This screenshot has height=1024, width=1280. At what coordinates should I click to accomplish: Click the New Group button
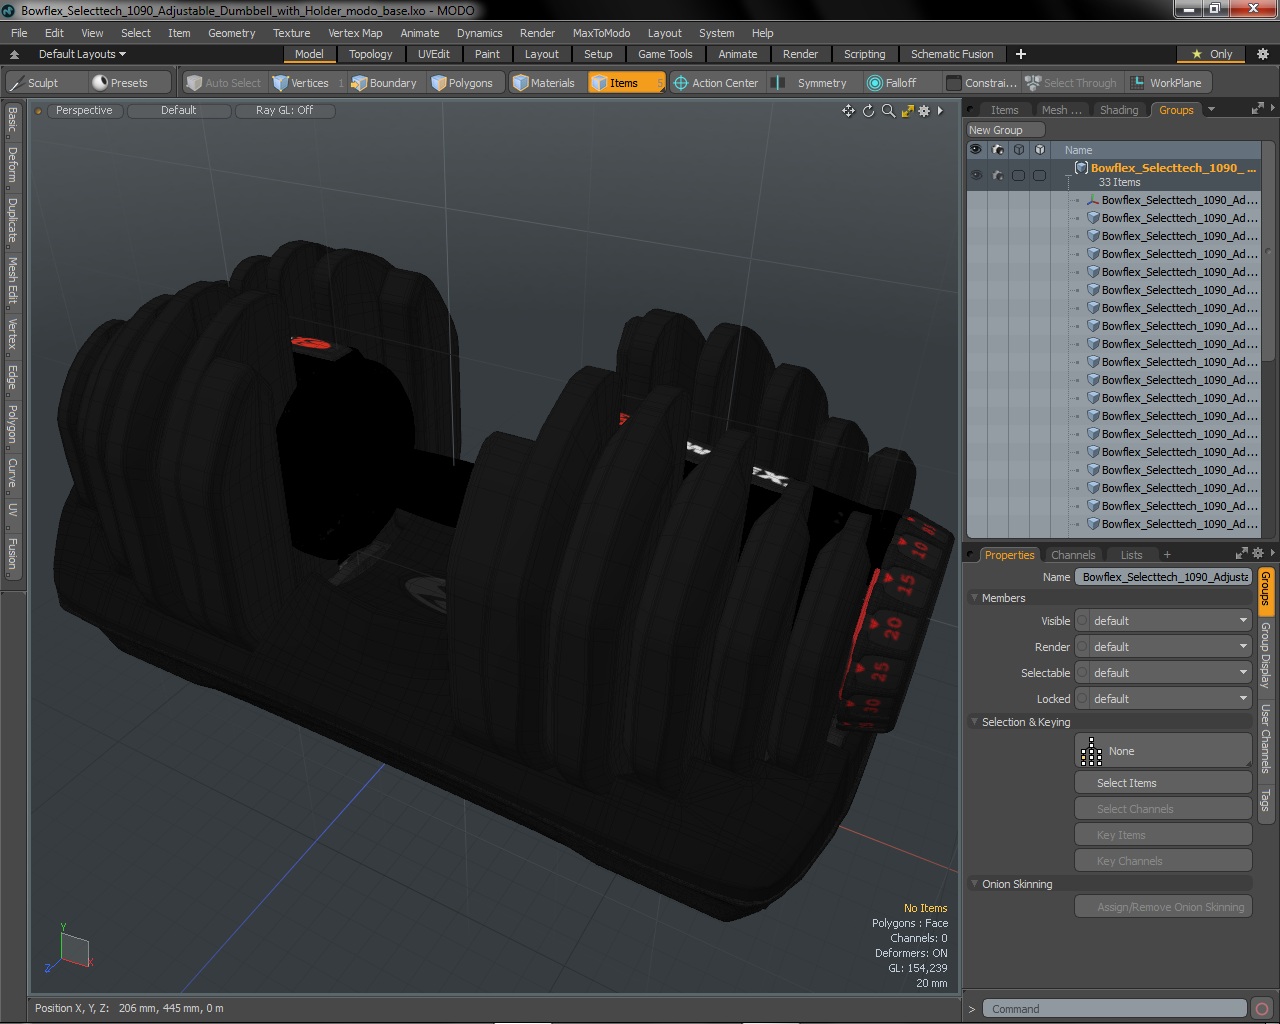[x=1005, y=130]
